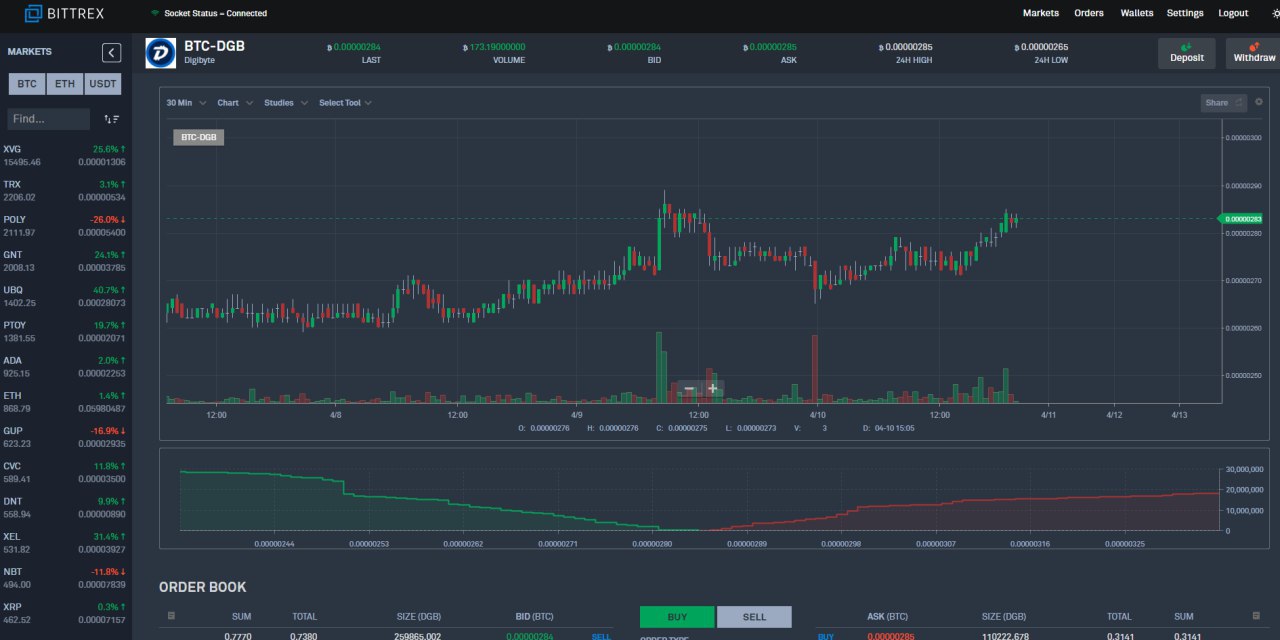Open the market list sort options icon
1280x640 pixels.
[111, 119]
